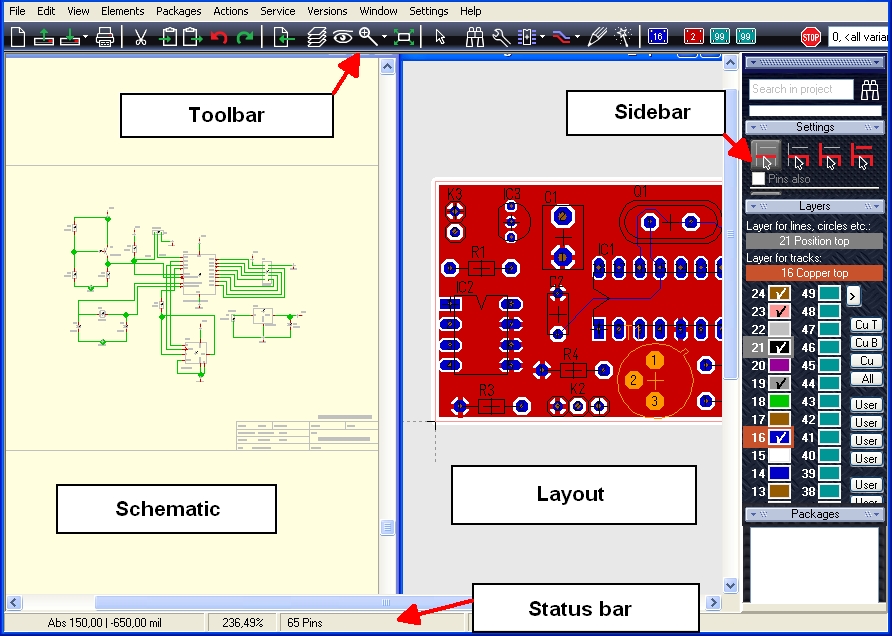This screenshot has height=636, width=892.
Task: Toggle visibility of layer 24 checkbox
Action: (780, 294)
